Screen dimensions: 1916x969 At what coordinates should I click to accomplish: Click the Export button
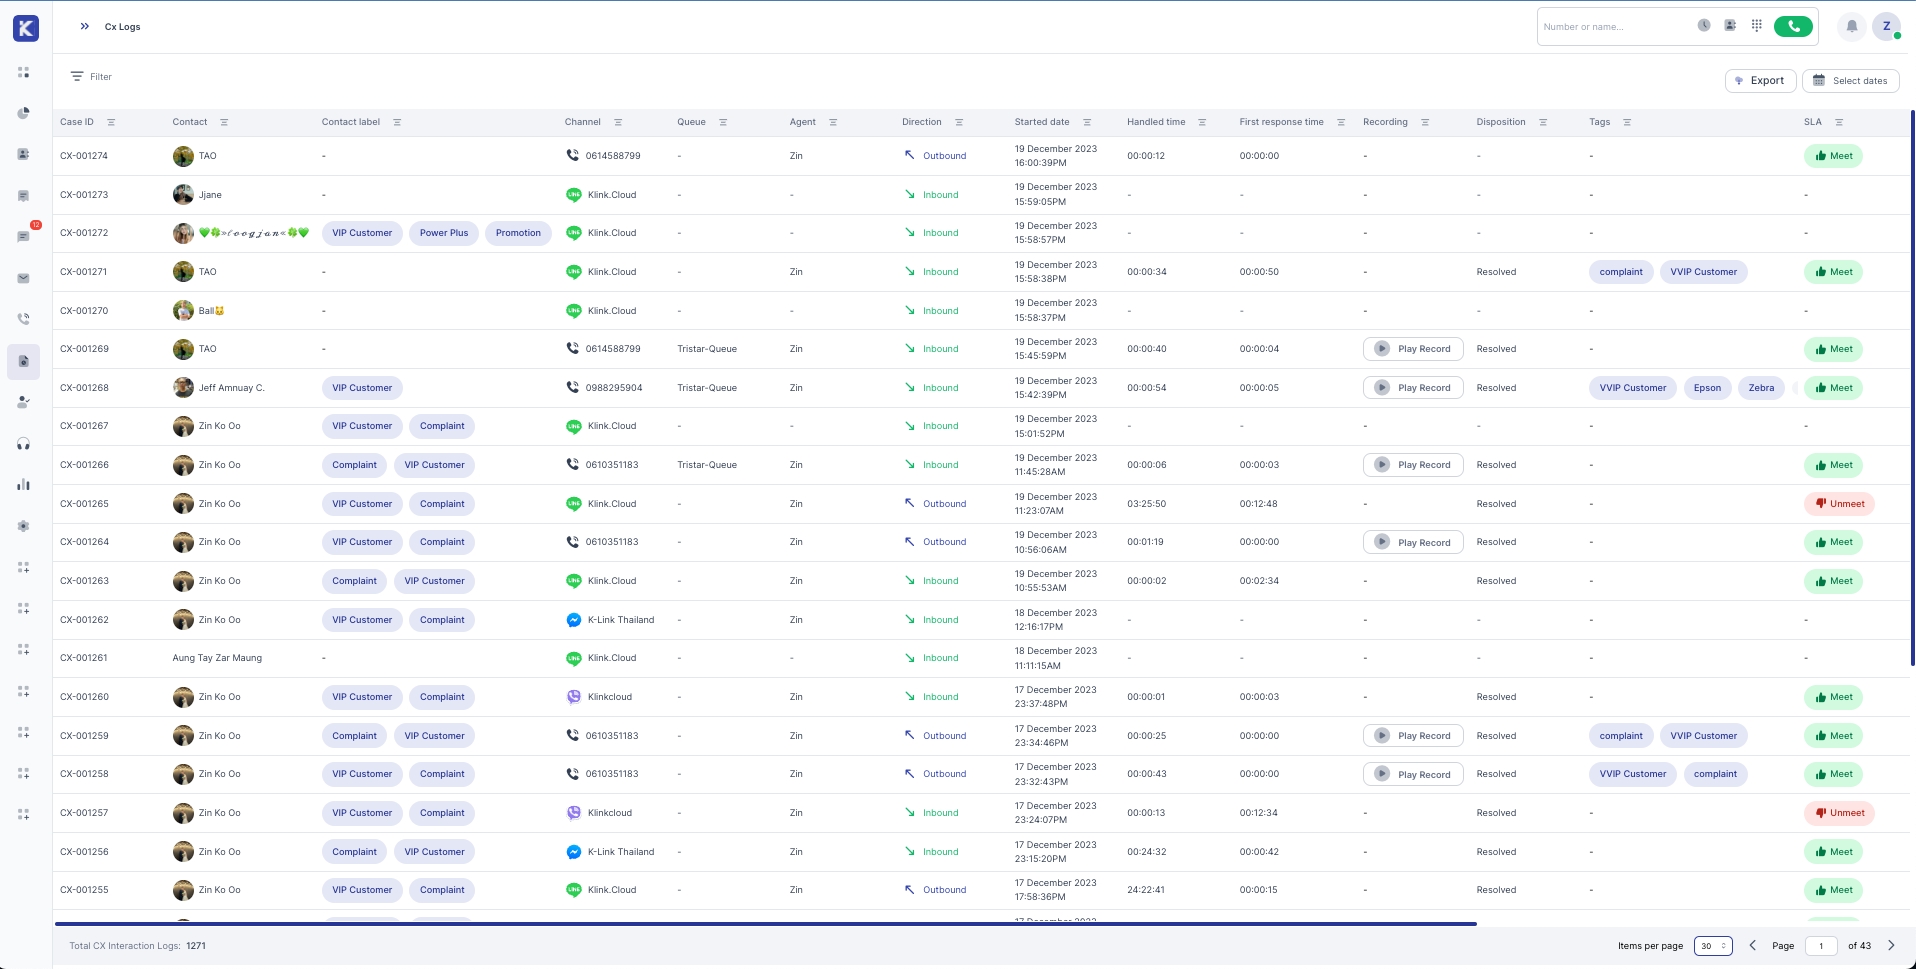click(1760, 81)
